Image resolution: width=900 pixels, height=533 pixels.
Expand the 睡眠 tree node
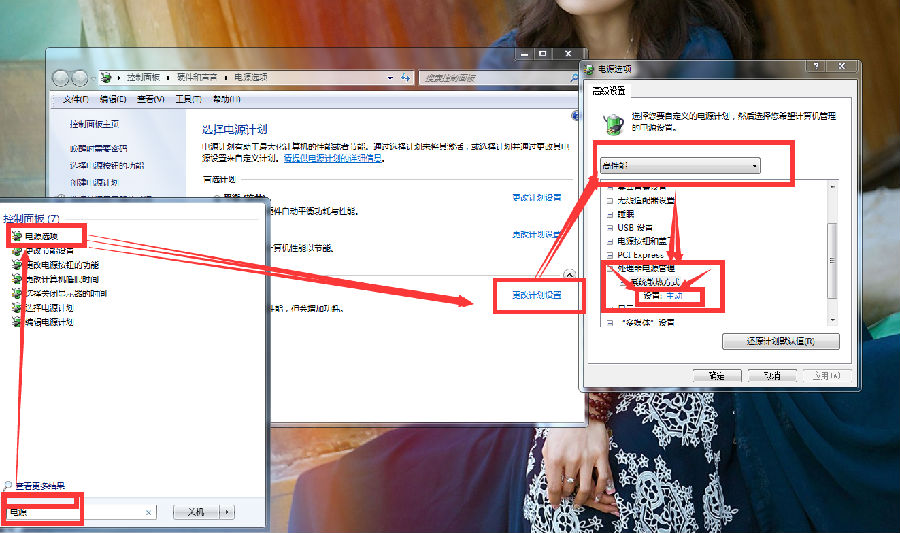(609, 213)
